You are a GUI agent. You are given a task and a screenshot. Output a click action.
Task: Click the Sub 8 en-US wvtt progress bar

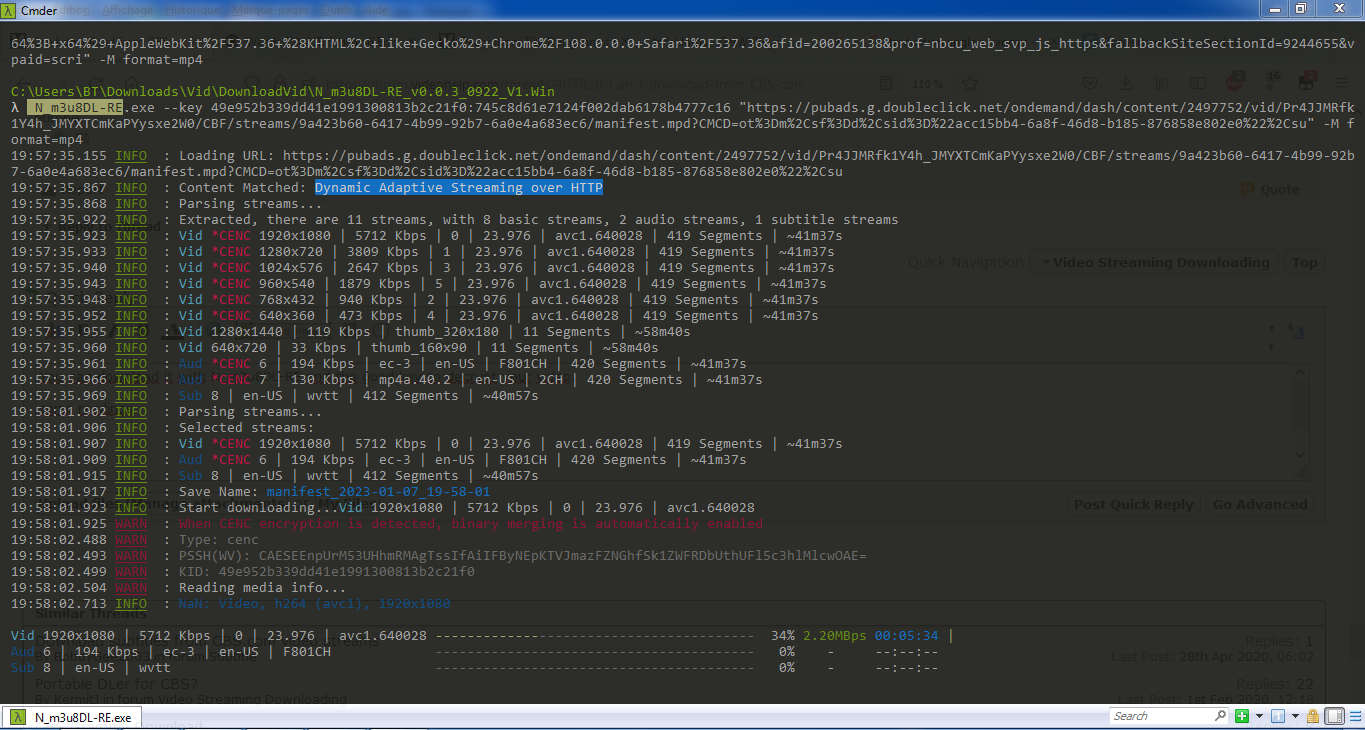(594, 668)
